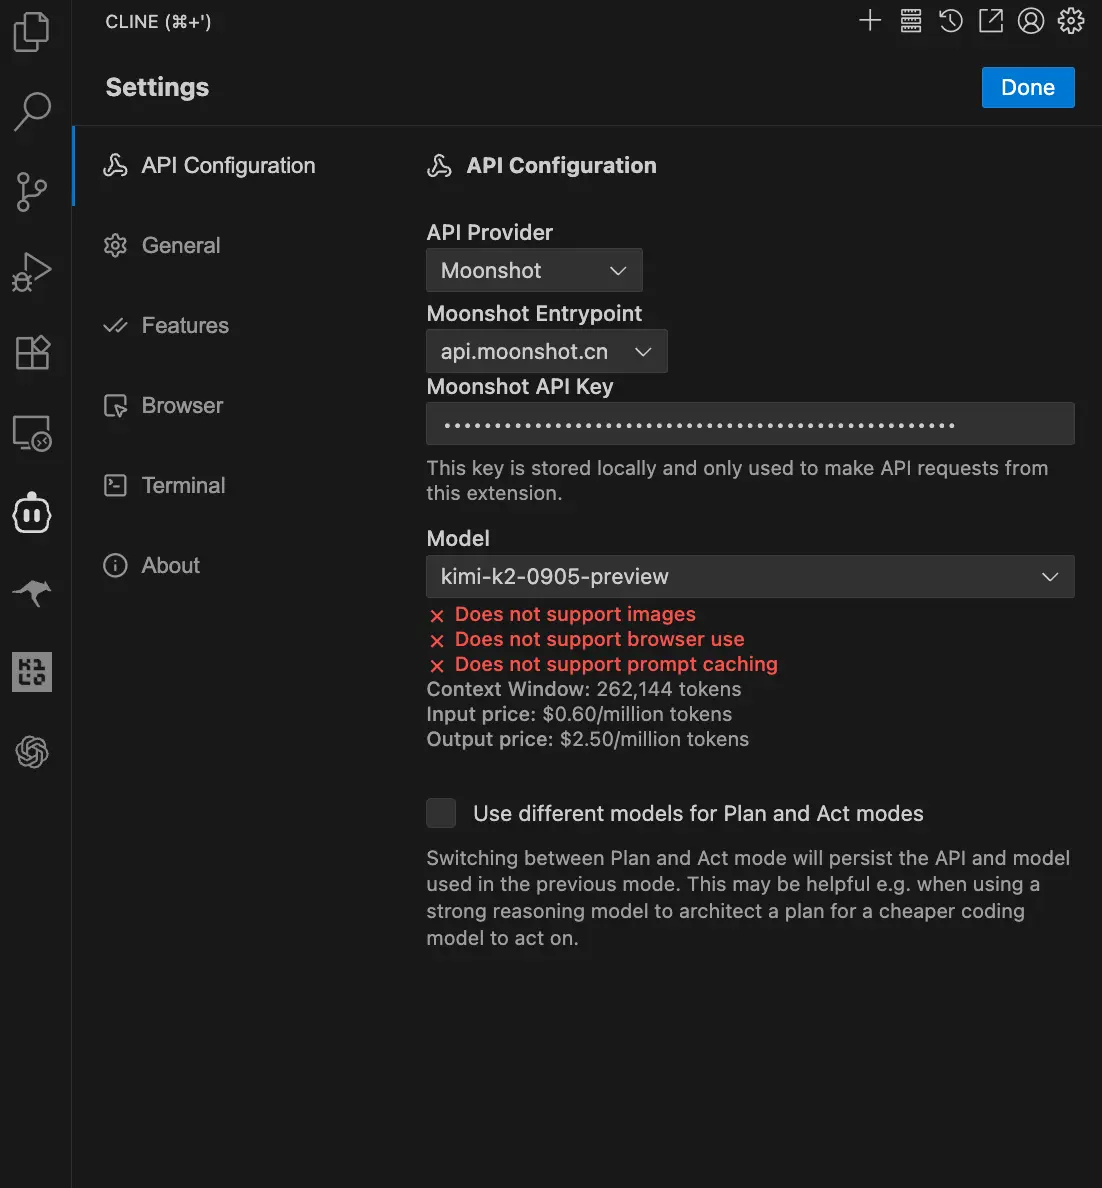
Task: Click the CLINE panel title
Action: [x=158, y=22]
